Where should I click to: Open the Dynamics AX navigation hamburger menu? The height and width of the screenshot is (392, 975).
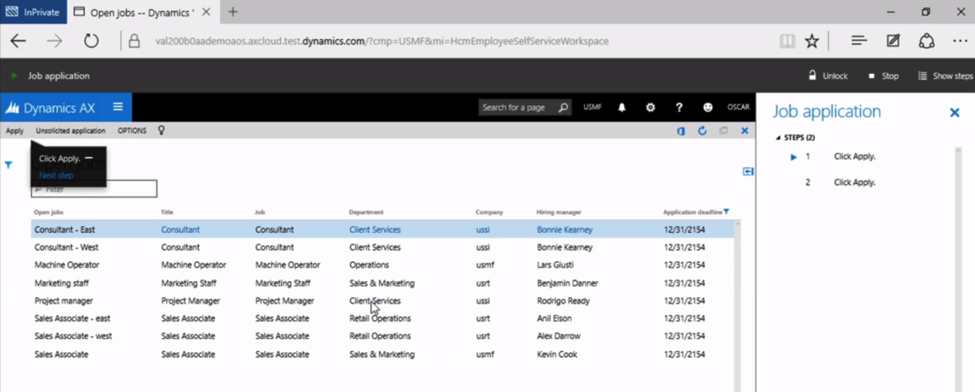point(118,107)
